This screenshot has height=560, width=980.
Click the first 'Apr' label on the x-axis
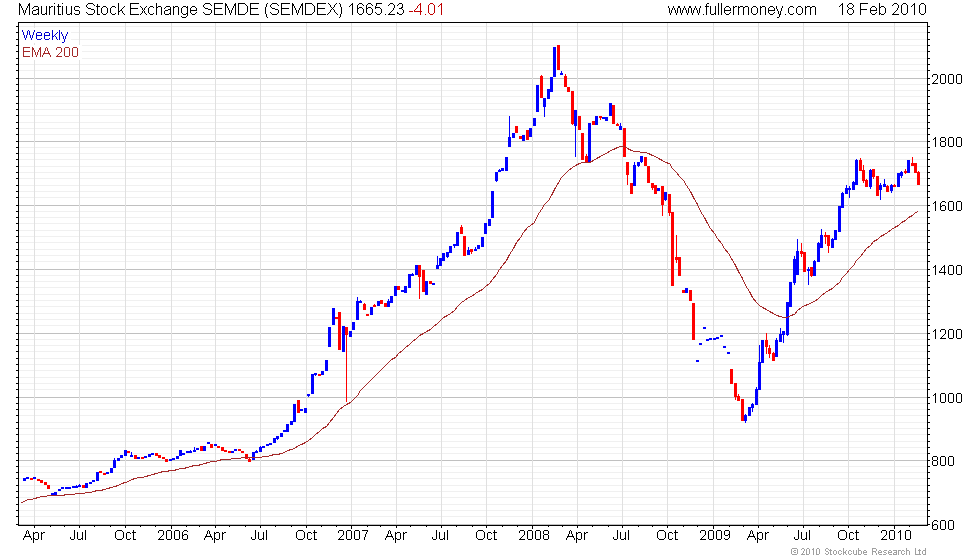click(34, 536)
